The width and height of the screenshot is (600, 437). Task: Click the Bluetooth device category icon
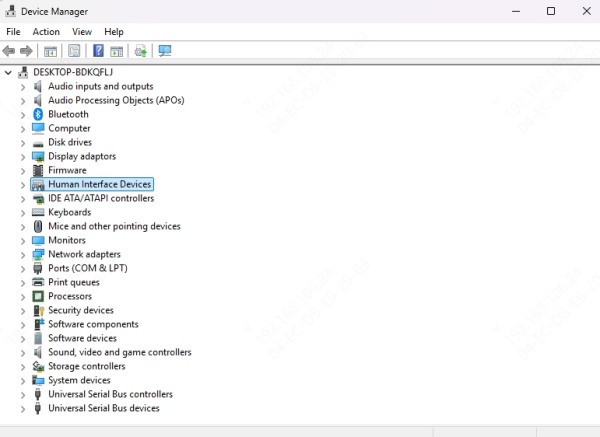coord(39,114)
